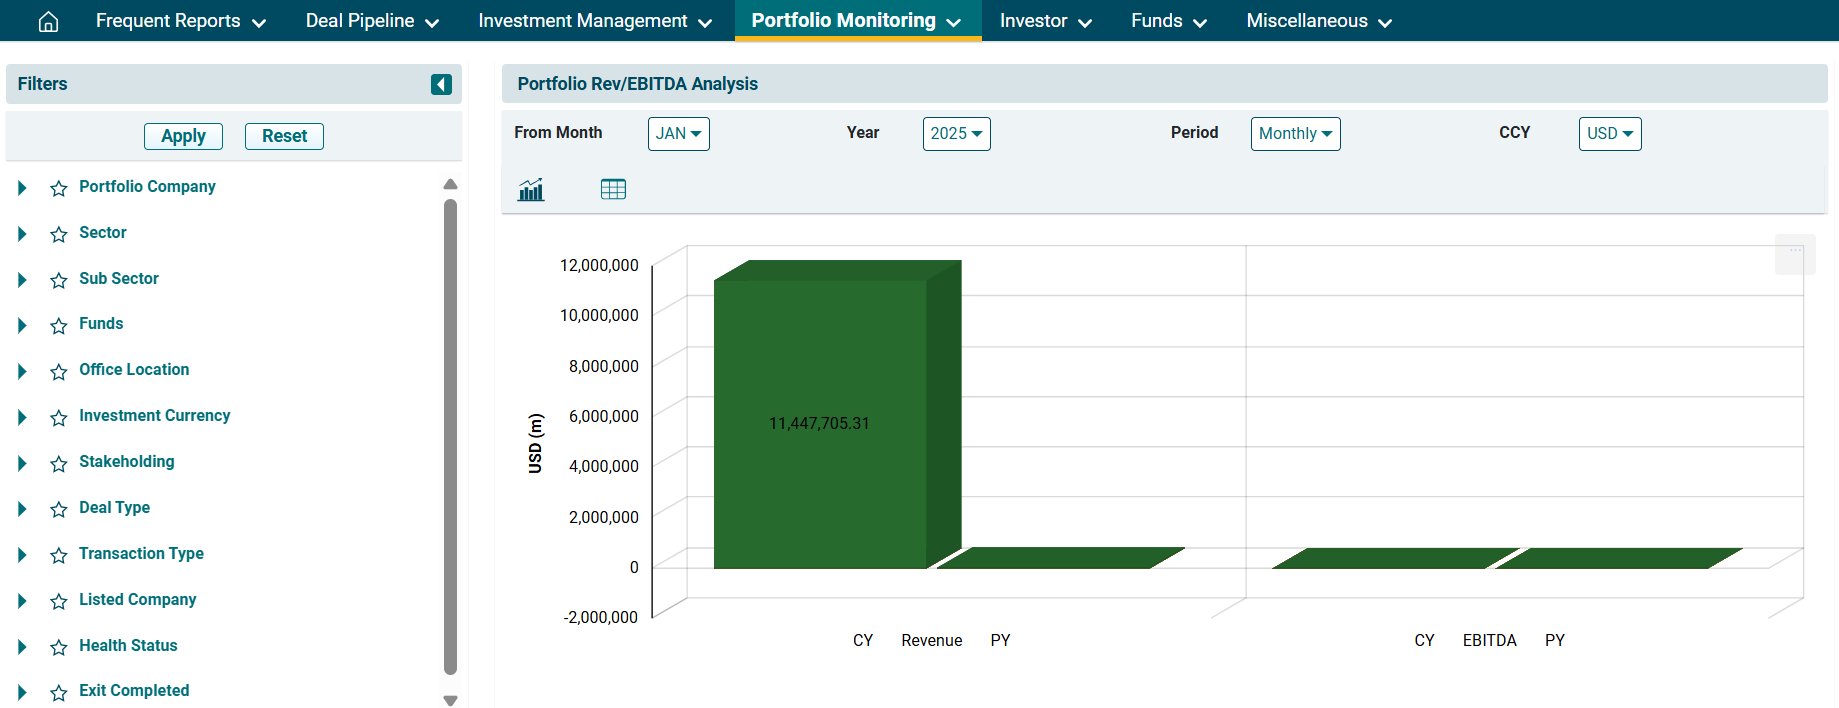Mark Health Status filter as favorite
The width and height of the screenshot is (1839, 708).
[59, 647]
